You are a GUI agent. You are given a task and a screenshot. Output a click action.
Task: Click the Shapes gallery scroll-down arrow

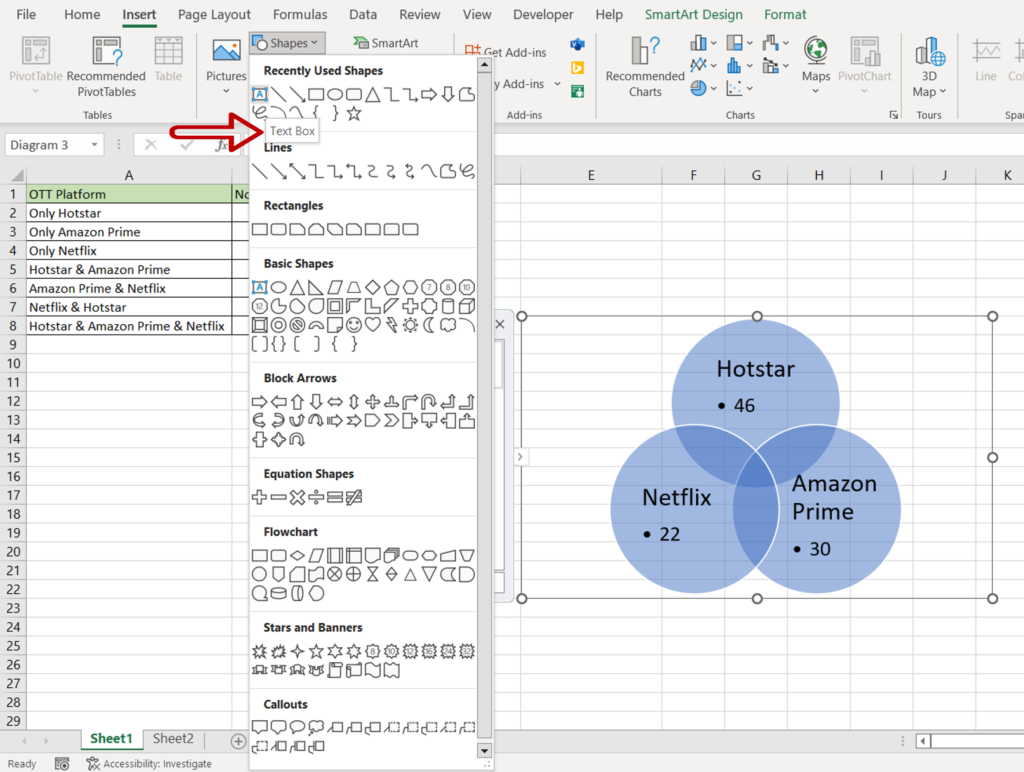point(484,750)
